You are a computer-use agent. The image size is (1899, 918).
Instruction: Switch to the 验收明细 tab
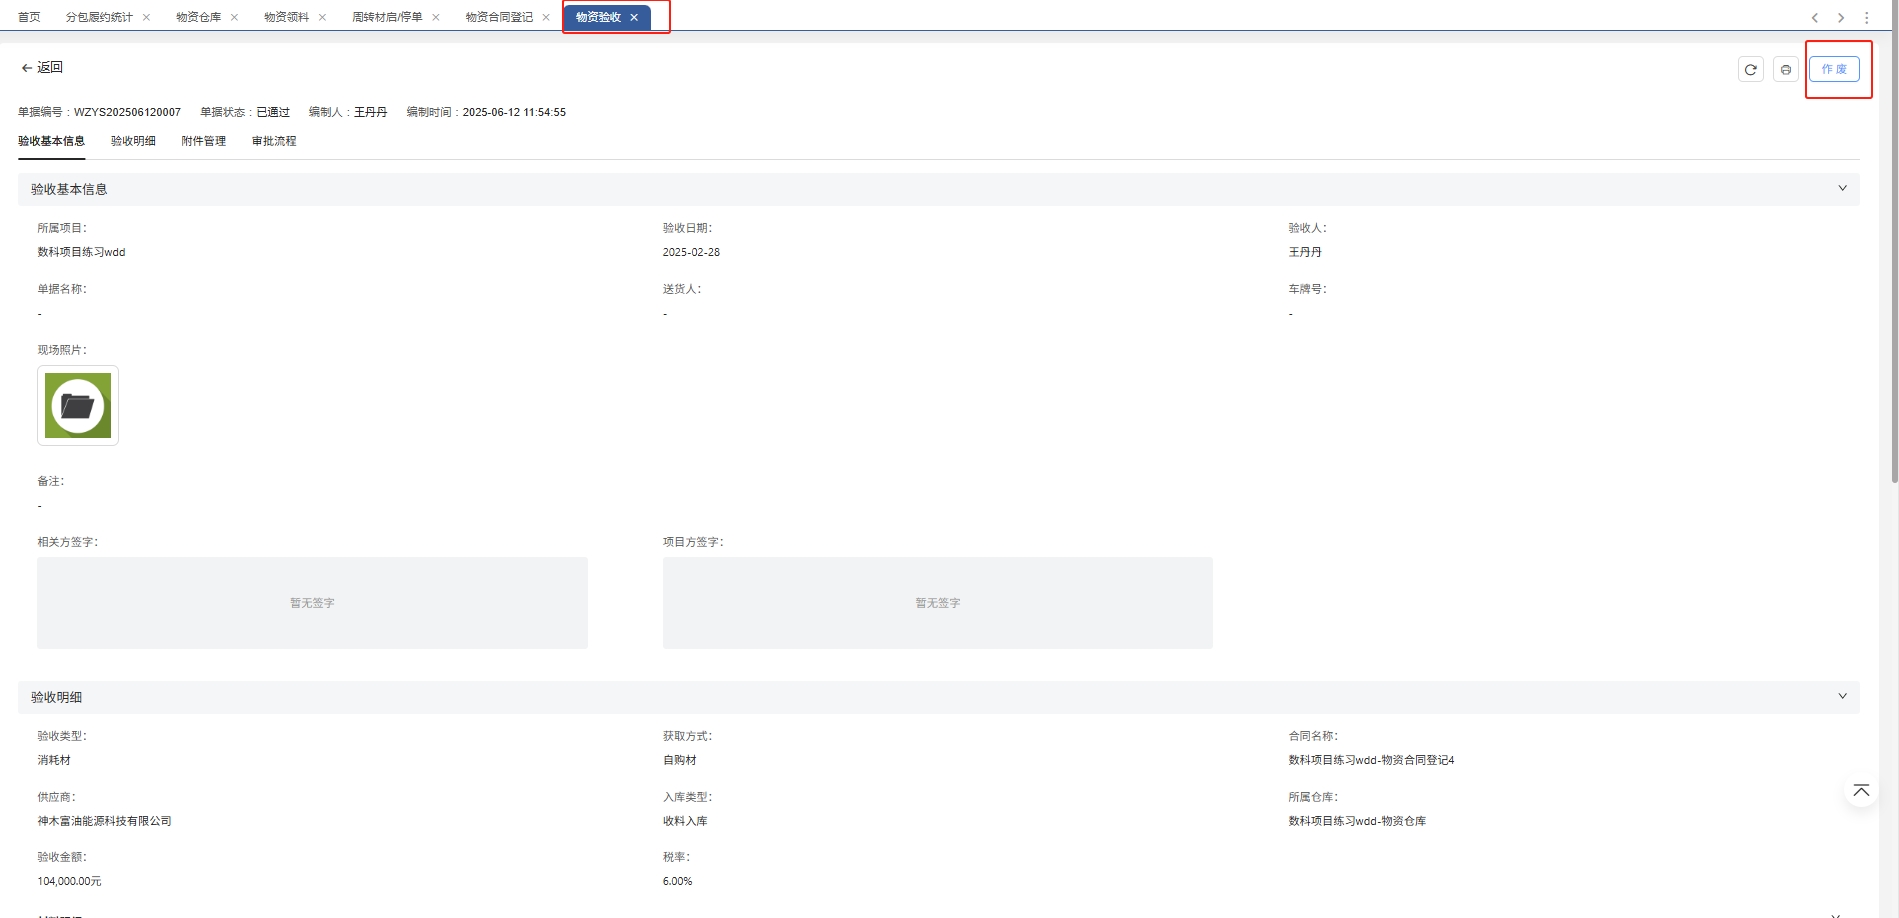coord(133,141)
